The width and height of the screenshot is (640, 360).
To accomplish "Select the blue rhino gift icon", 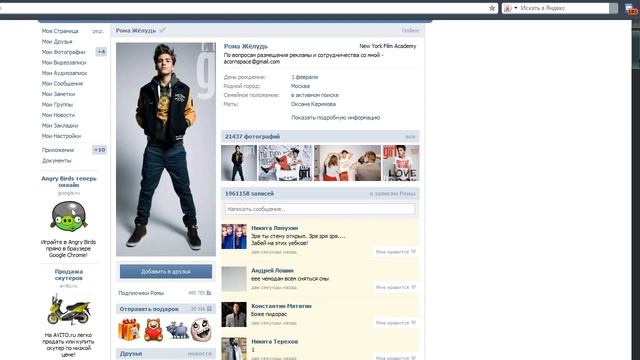I will (178, 330).
